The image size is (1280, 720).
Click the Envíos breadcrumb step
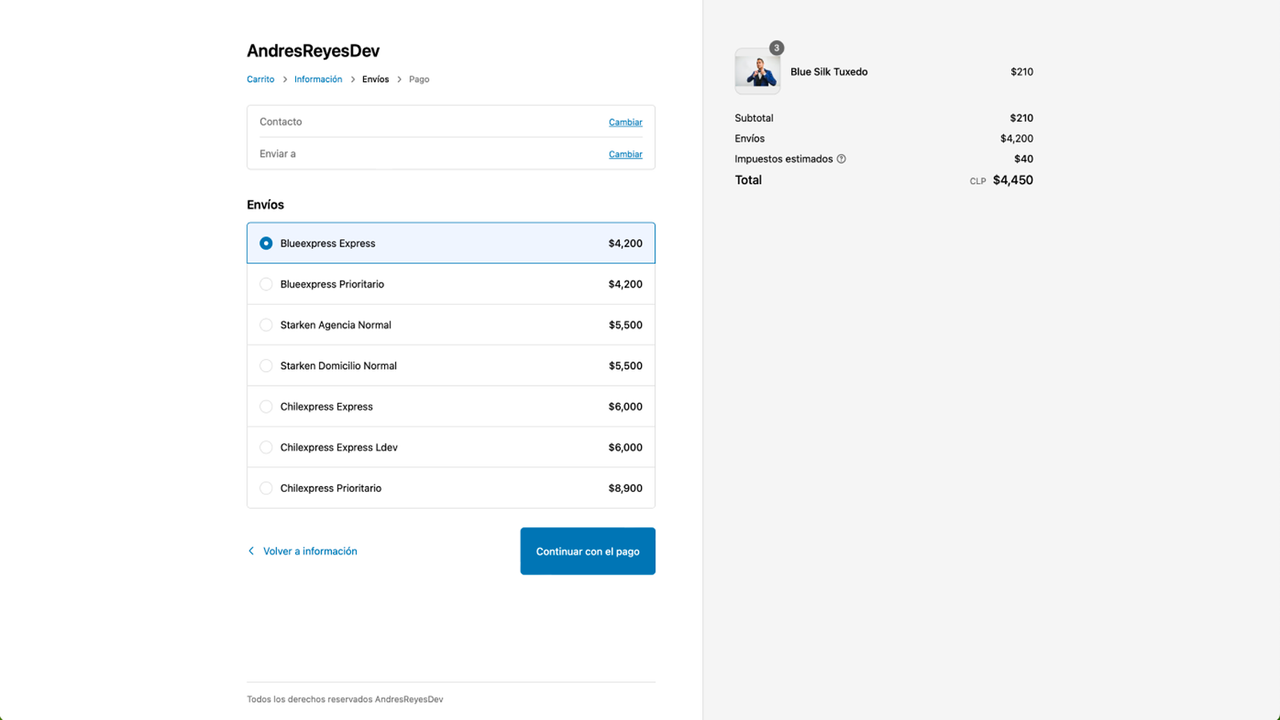point(375,79)
